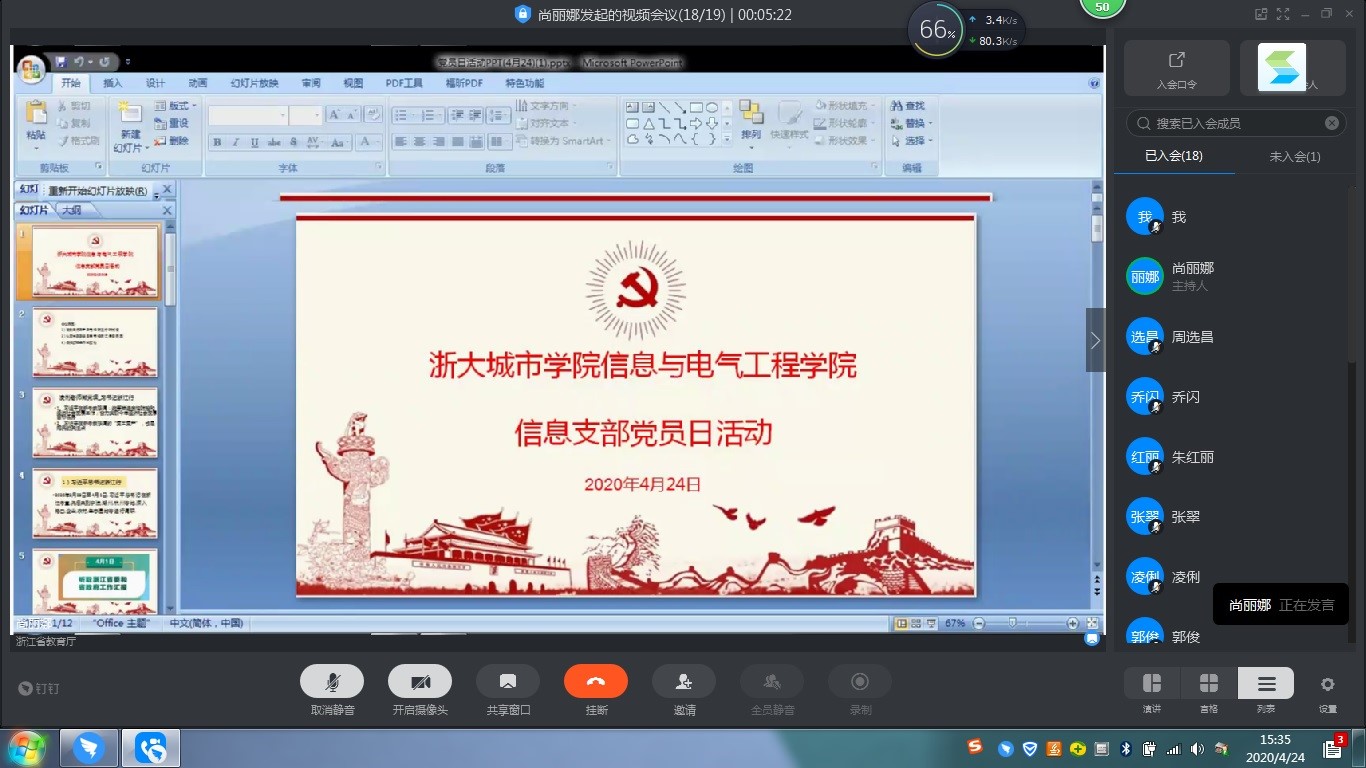Turn on camera with 开启摄像头
The width and height of the screenshot is (1366, 768).
(x=420, y=682)
